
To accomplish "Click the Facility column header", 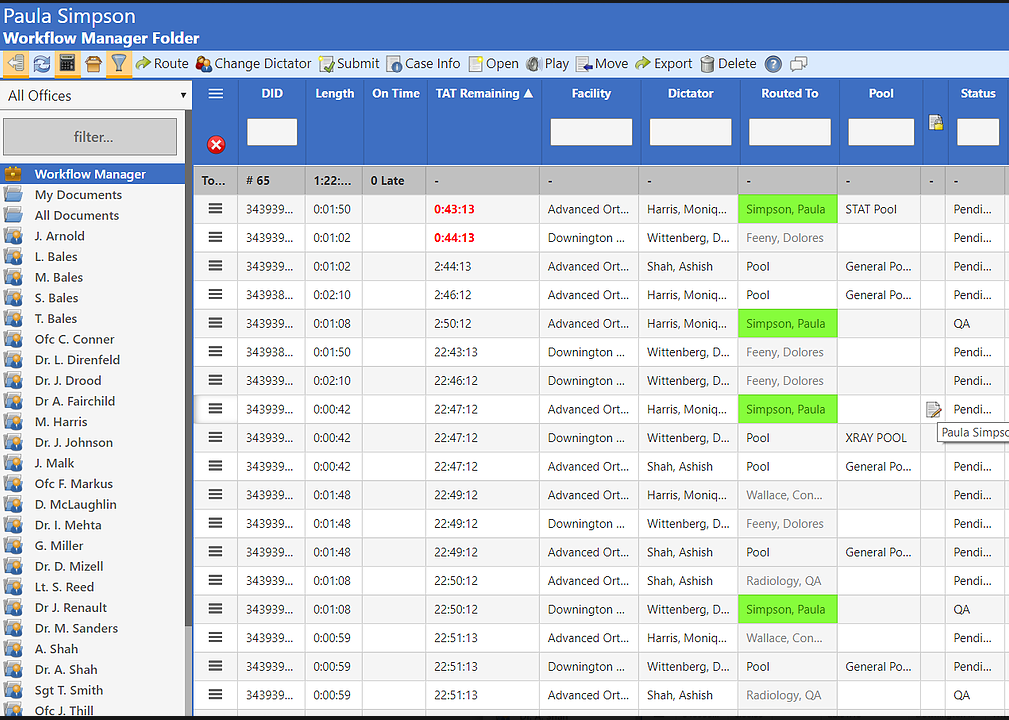I will tap(591, 93).
